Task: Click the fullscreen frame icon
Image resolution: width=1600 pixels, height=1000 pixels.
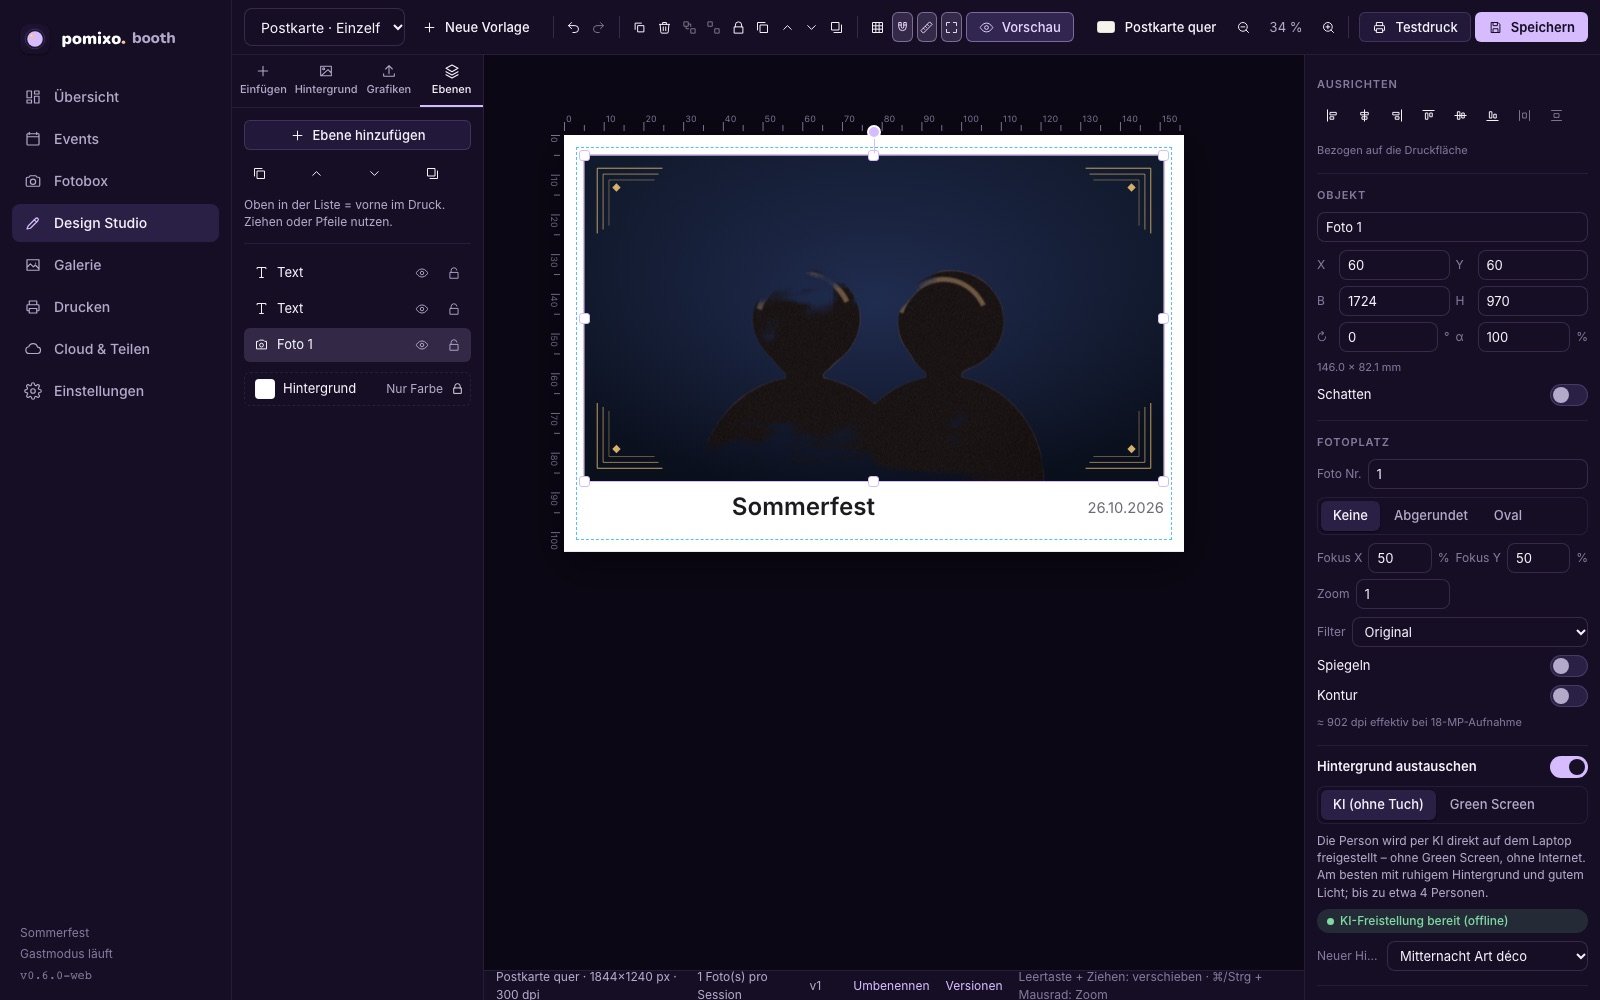Action: [951, 27]
